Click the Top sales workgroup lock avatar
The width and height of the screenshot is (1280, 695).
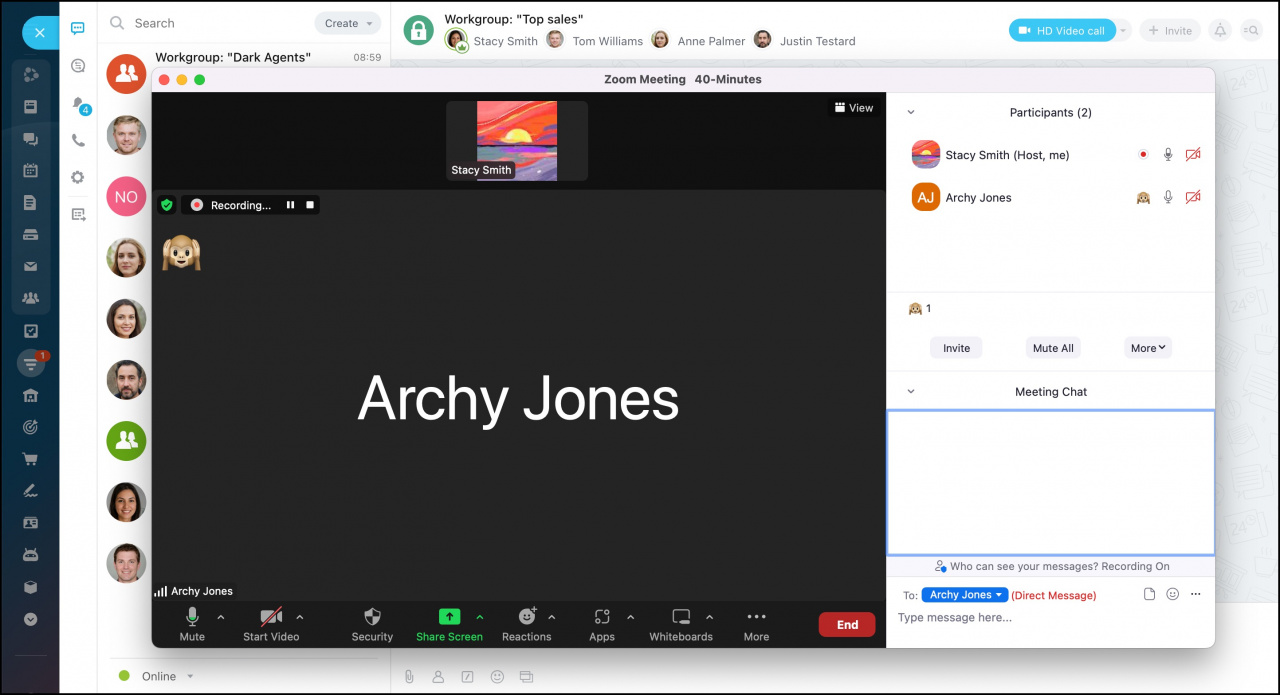(419, 30)
